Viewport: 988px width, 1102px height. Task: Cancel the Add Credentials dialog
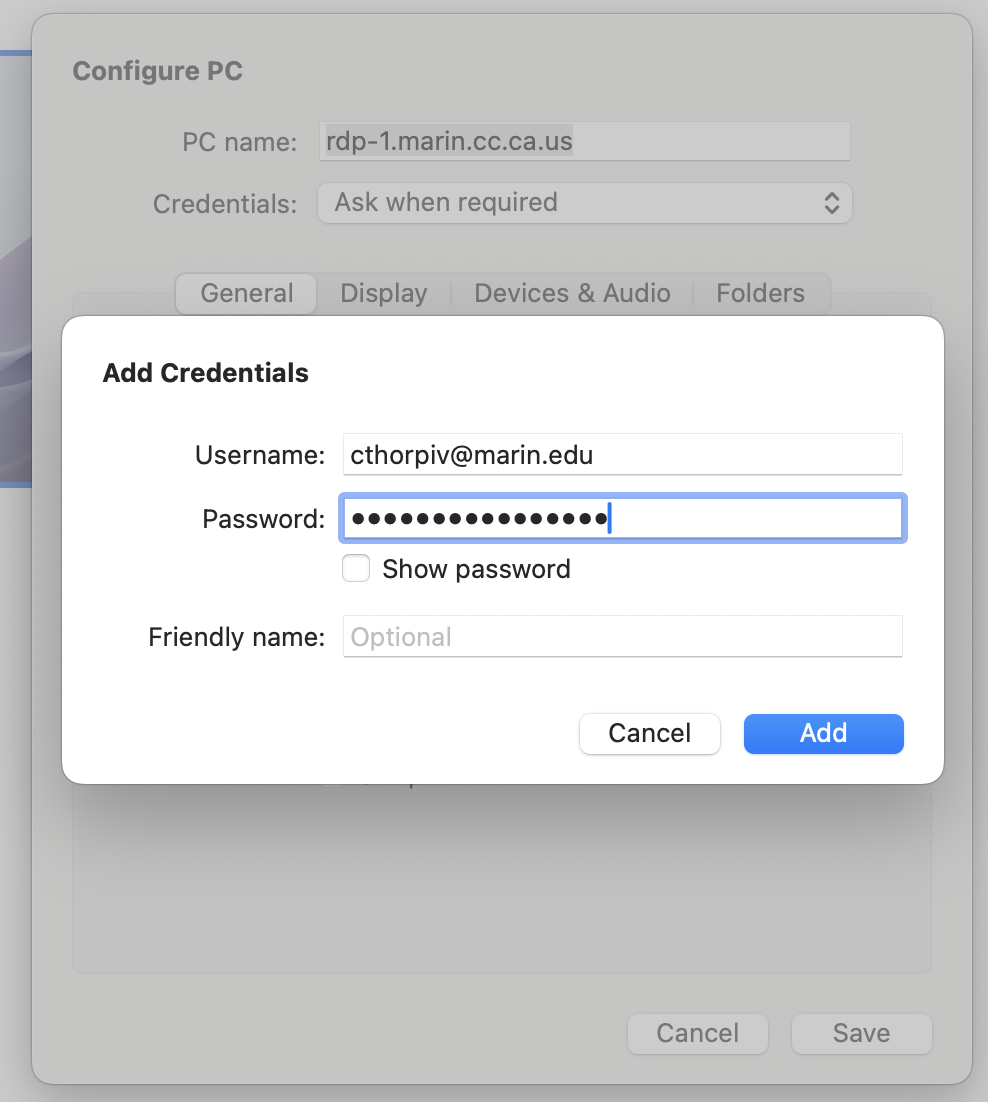(649, 733)
